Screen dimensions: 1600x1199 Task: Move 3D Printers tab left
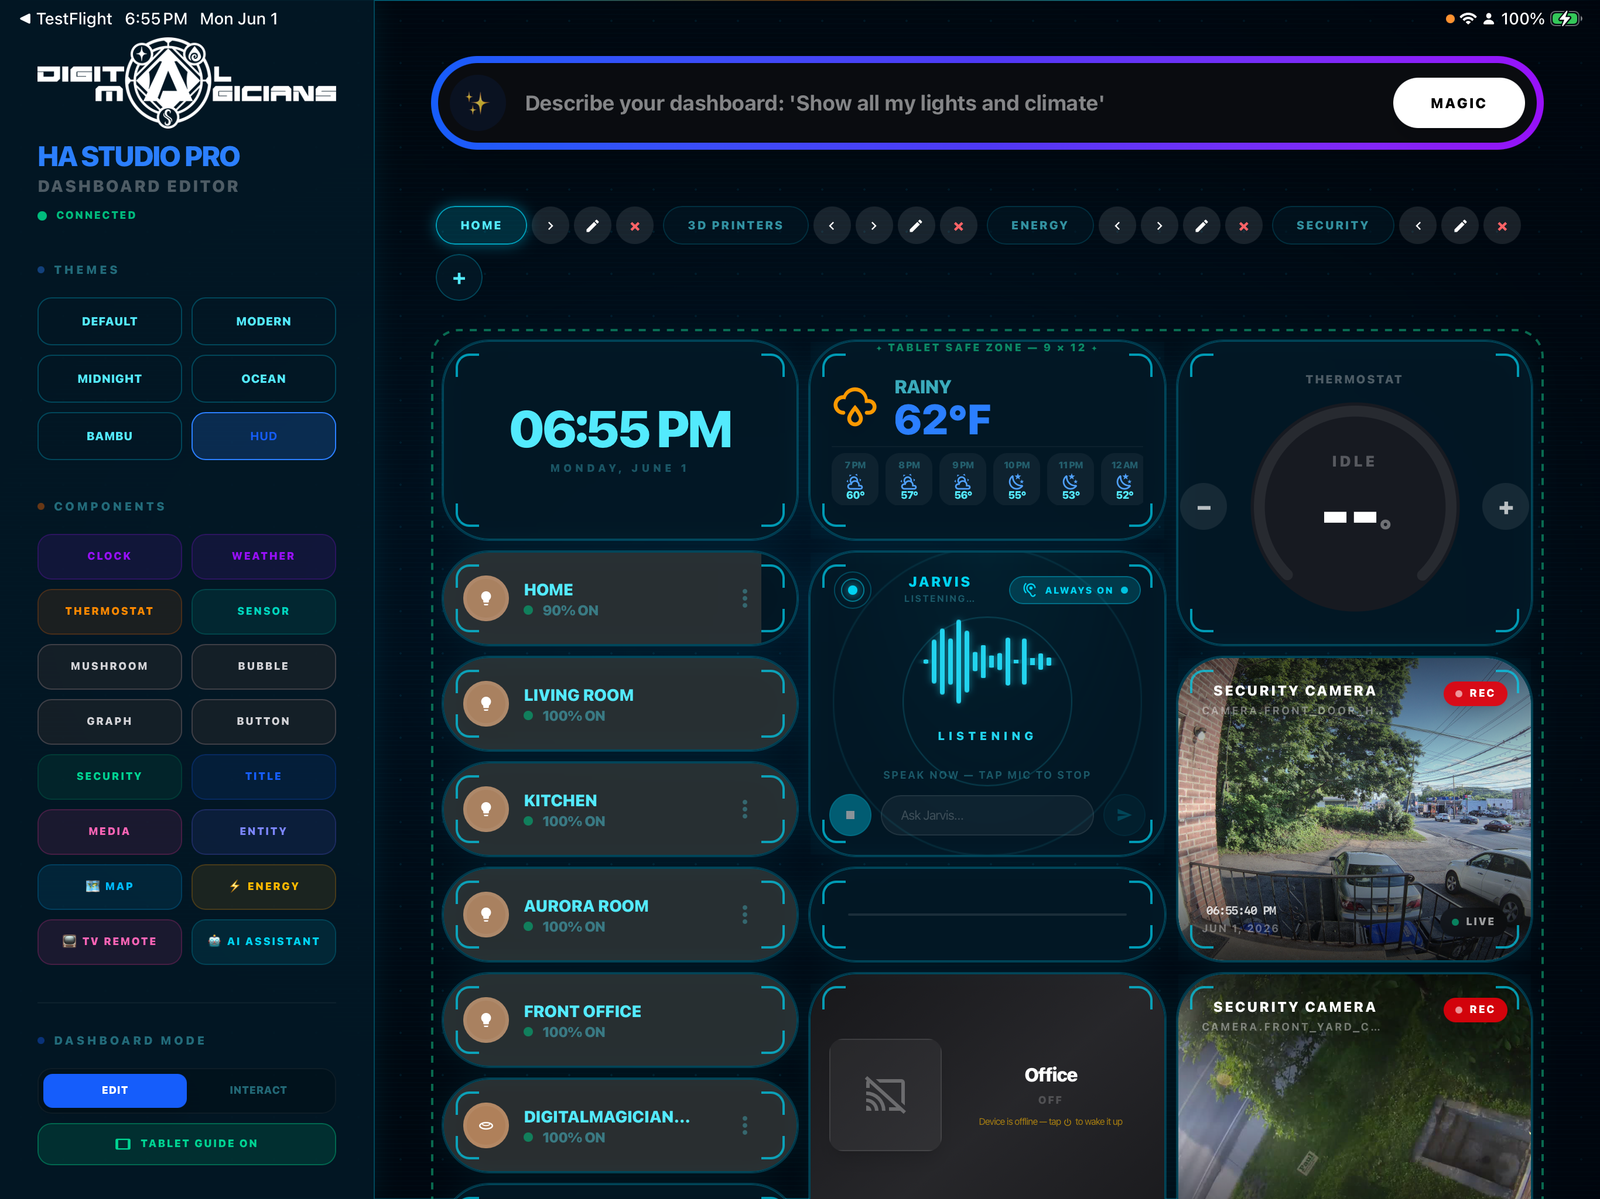click(832, 226)
